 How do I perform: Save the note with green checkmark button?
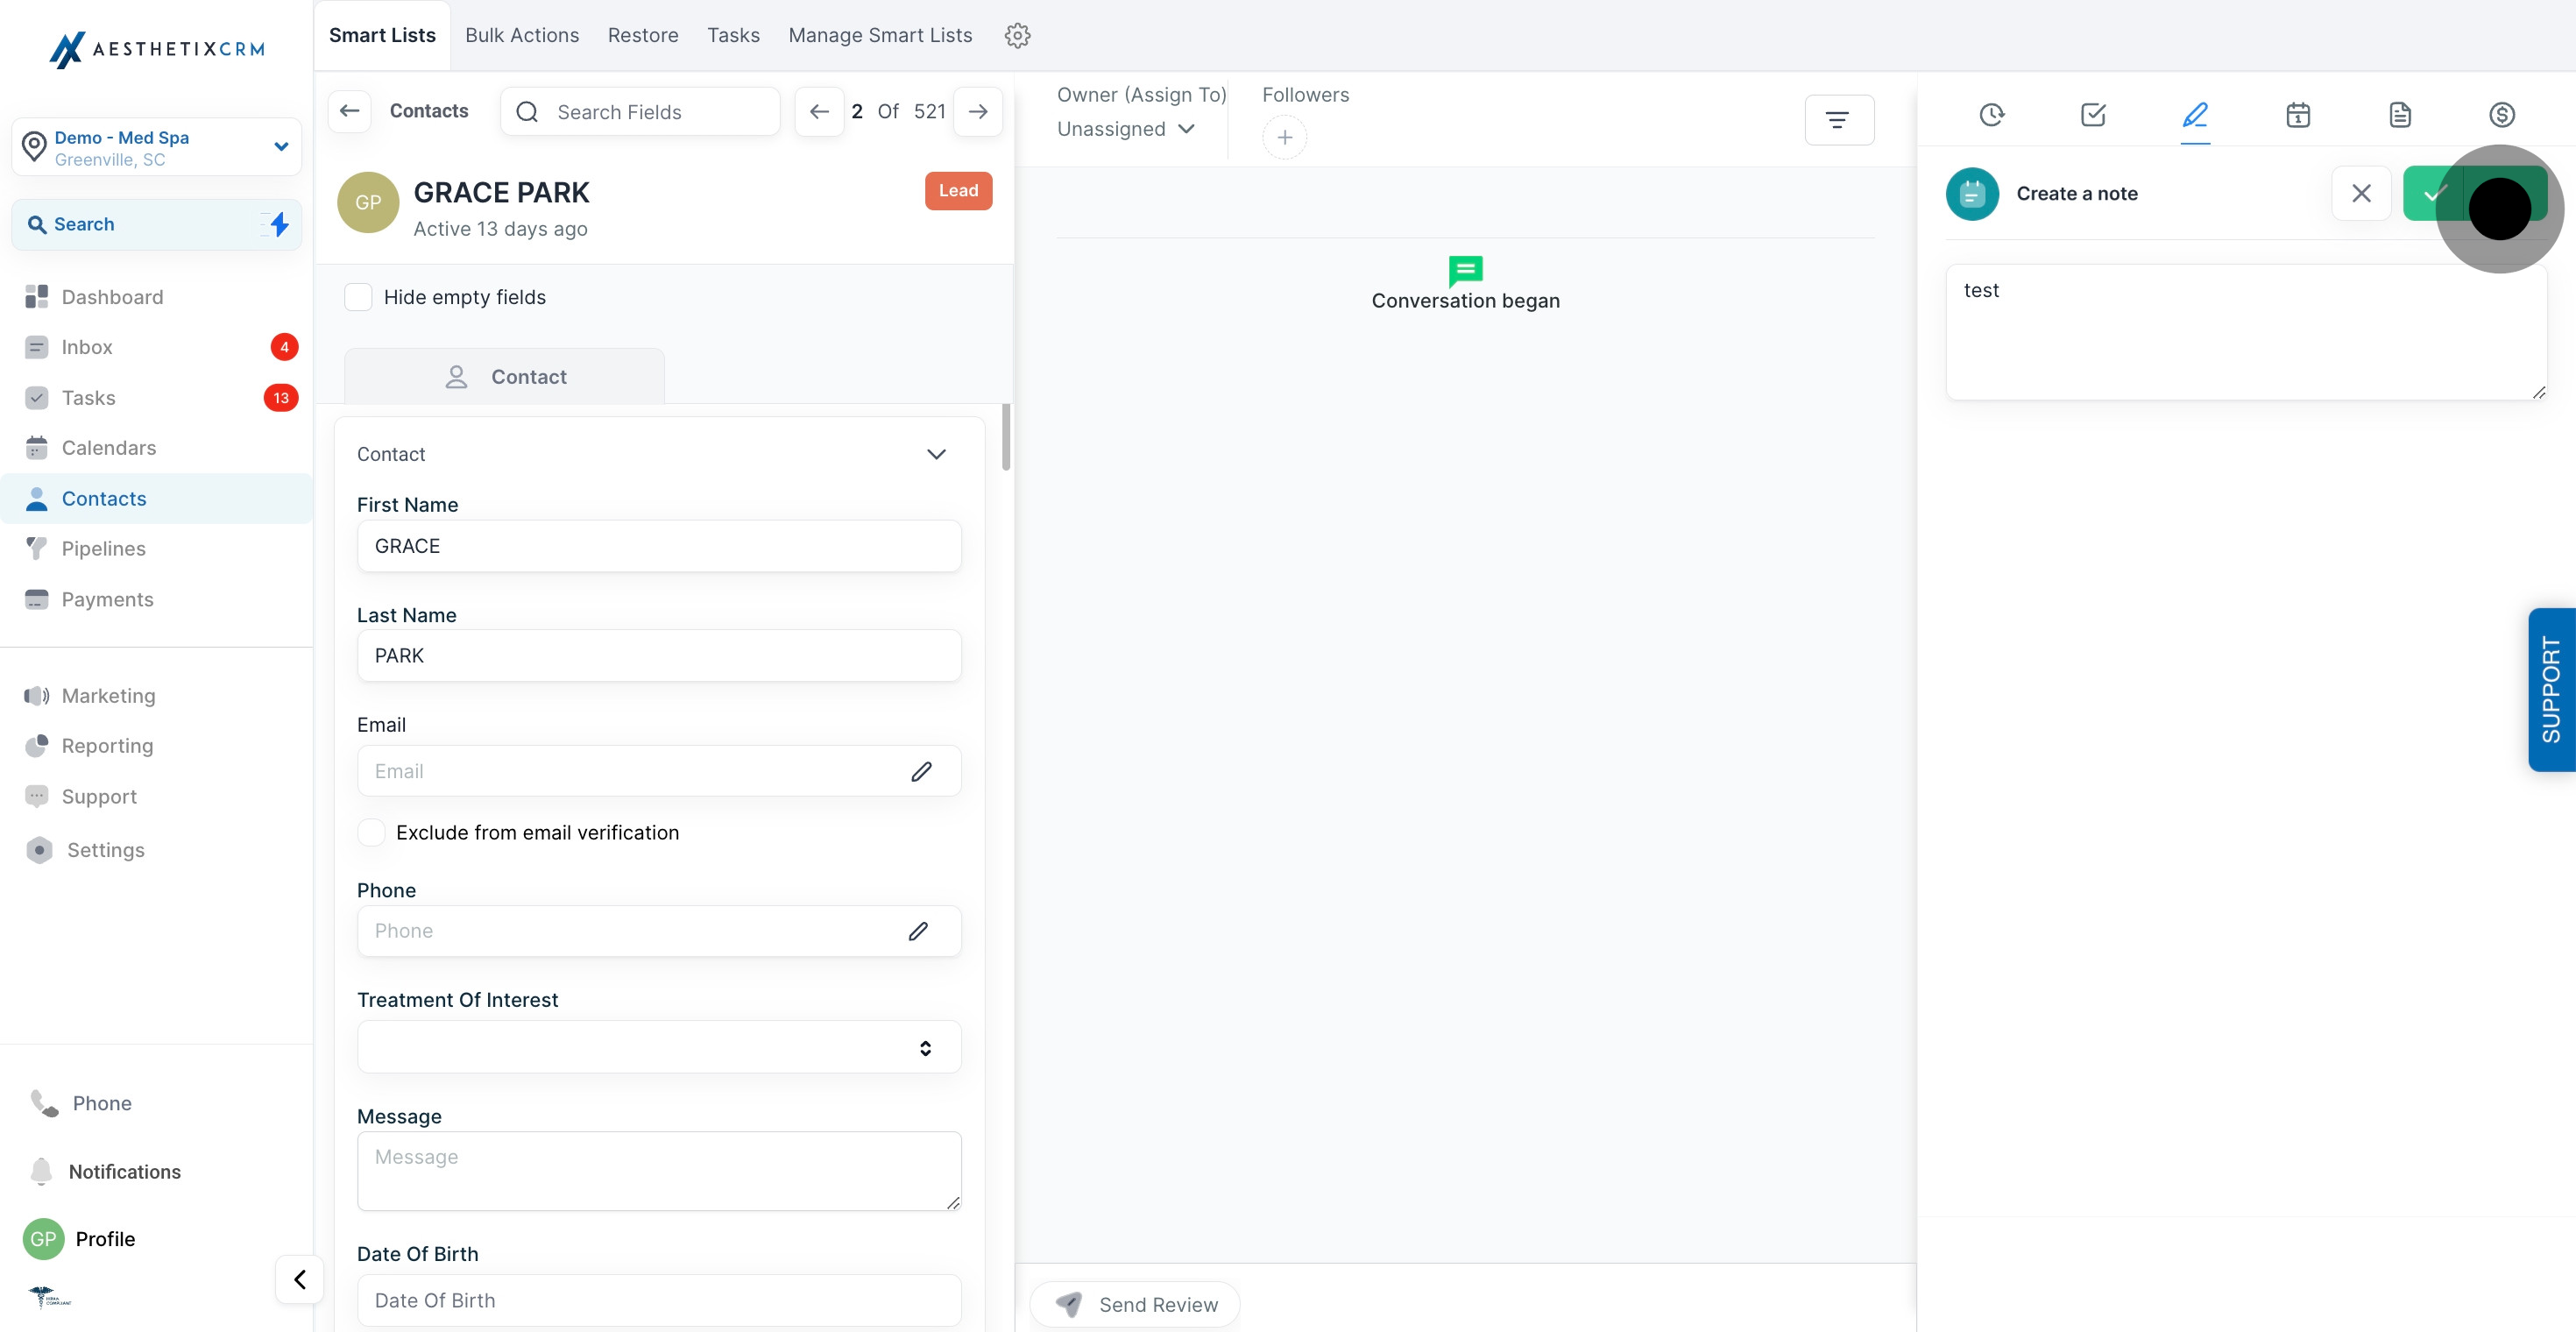[2474, 193]
